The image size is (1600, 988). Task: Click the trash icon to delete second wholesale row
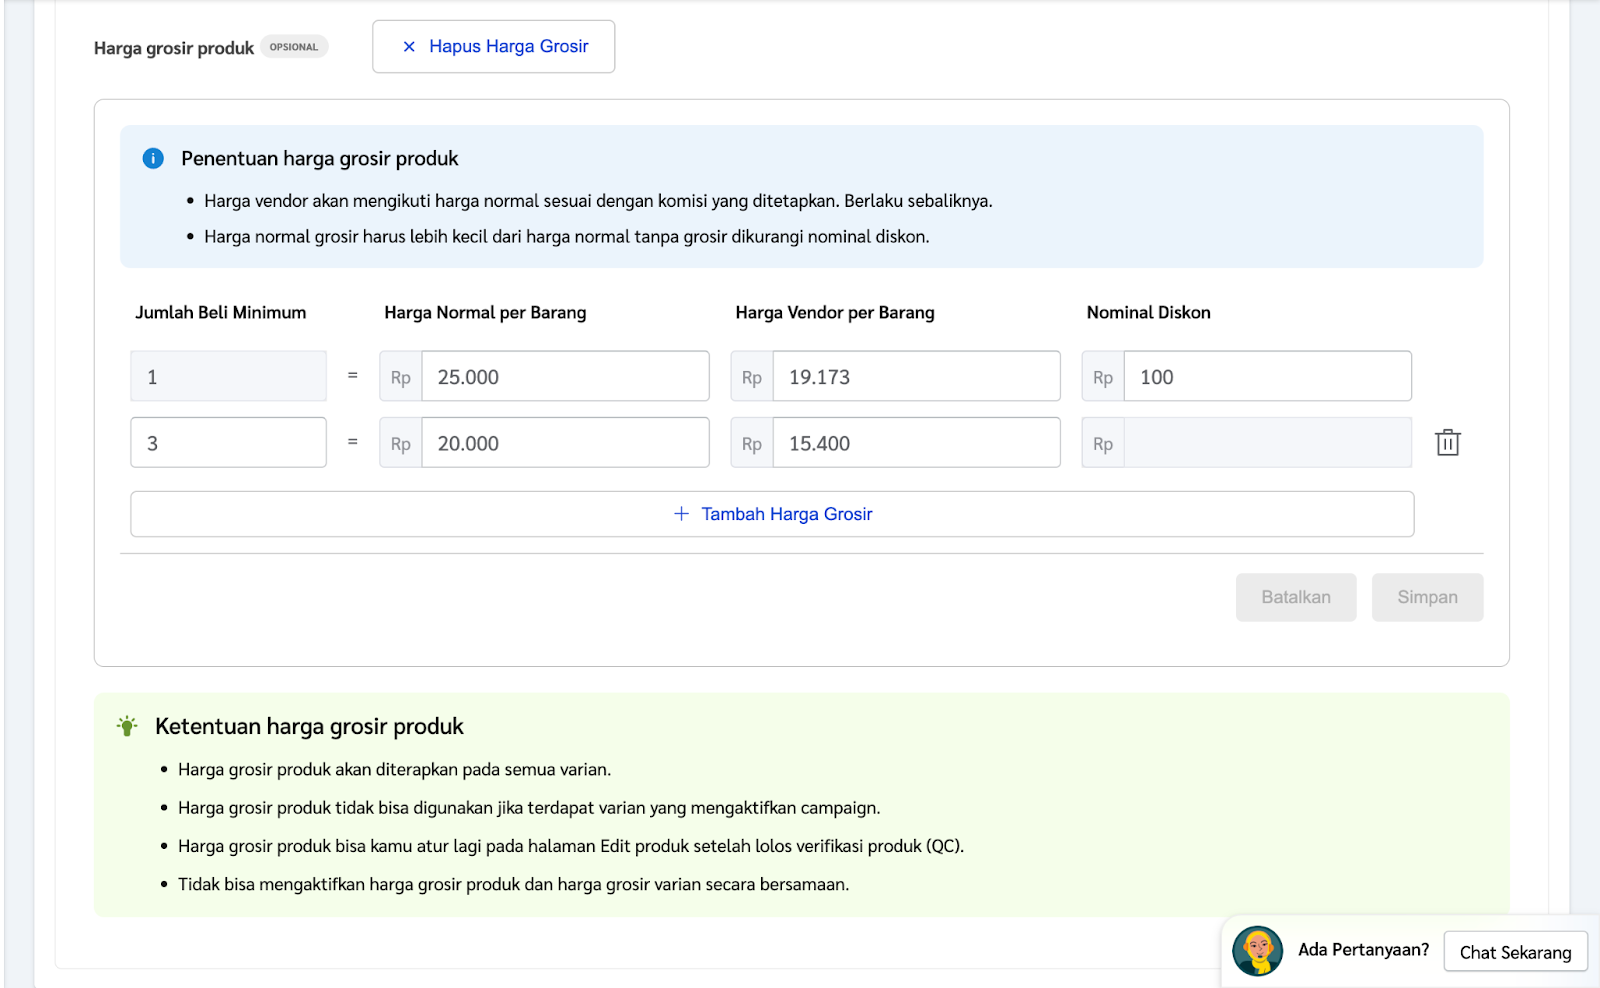pos(1448,442)
